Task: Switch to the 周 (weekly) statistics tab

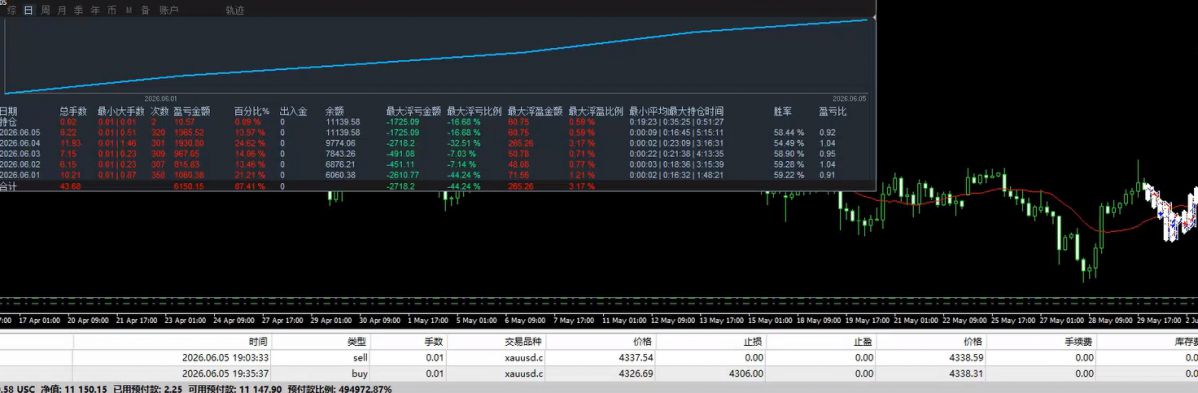Action: (x=46, y=11)
